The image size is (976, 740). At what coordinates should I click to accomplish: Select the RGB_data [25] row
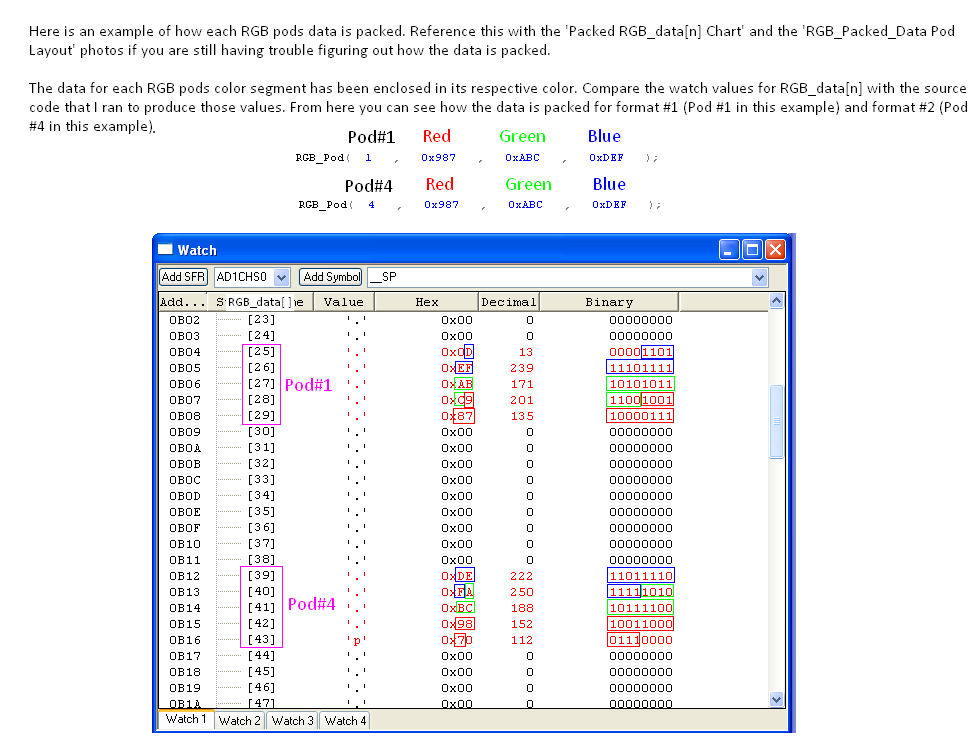pyautogui.click(x=261, y=352)
